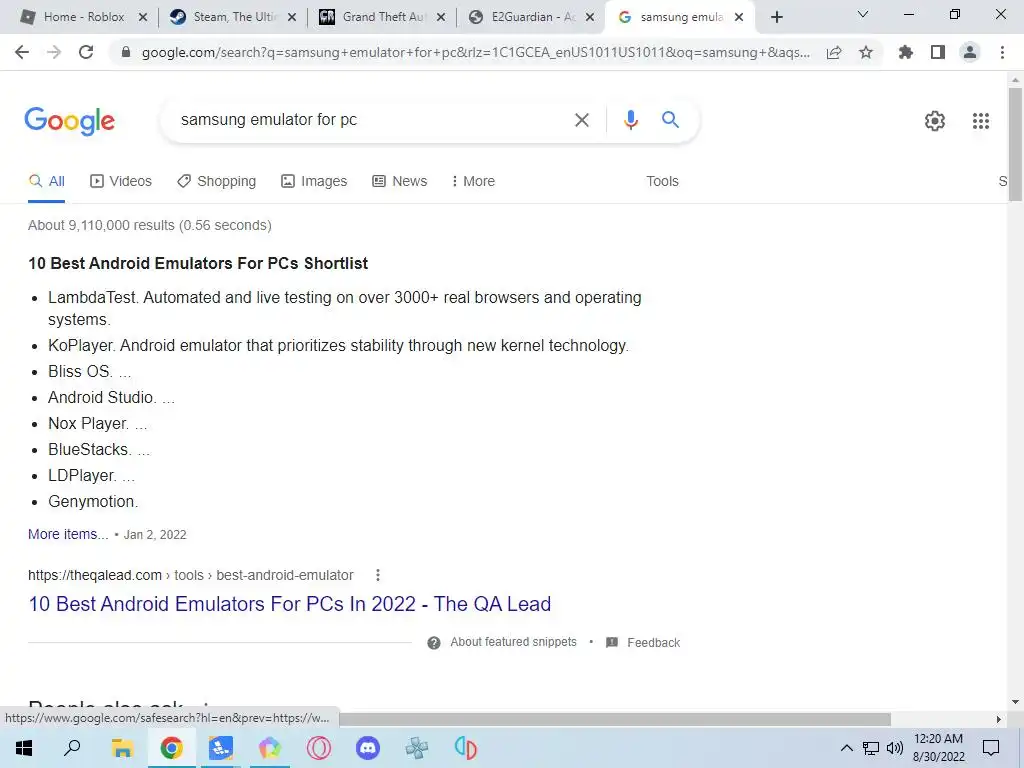Click theqalead.com breadcrumb URL
1024x768 pixels.
tap(191, 575)
